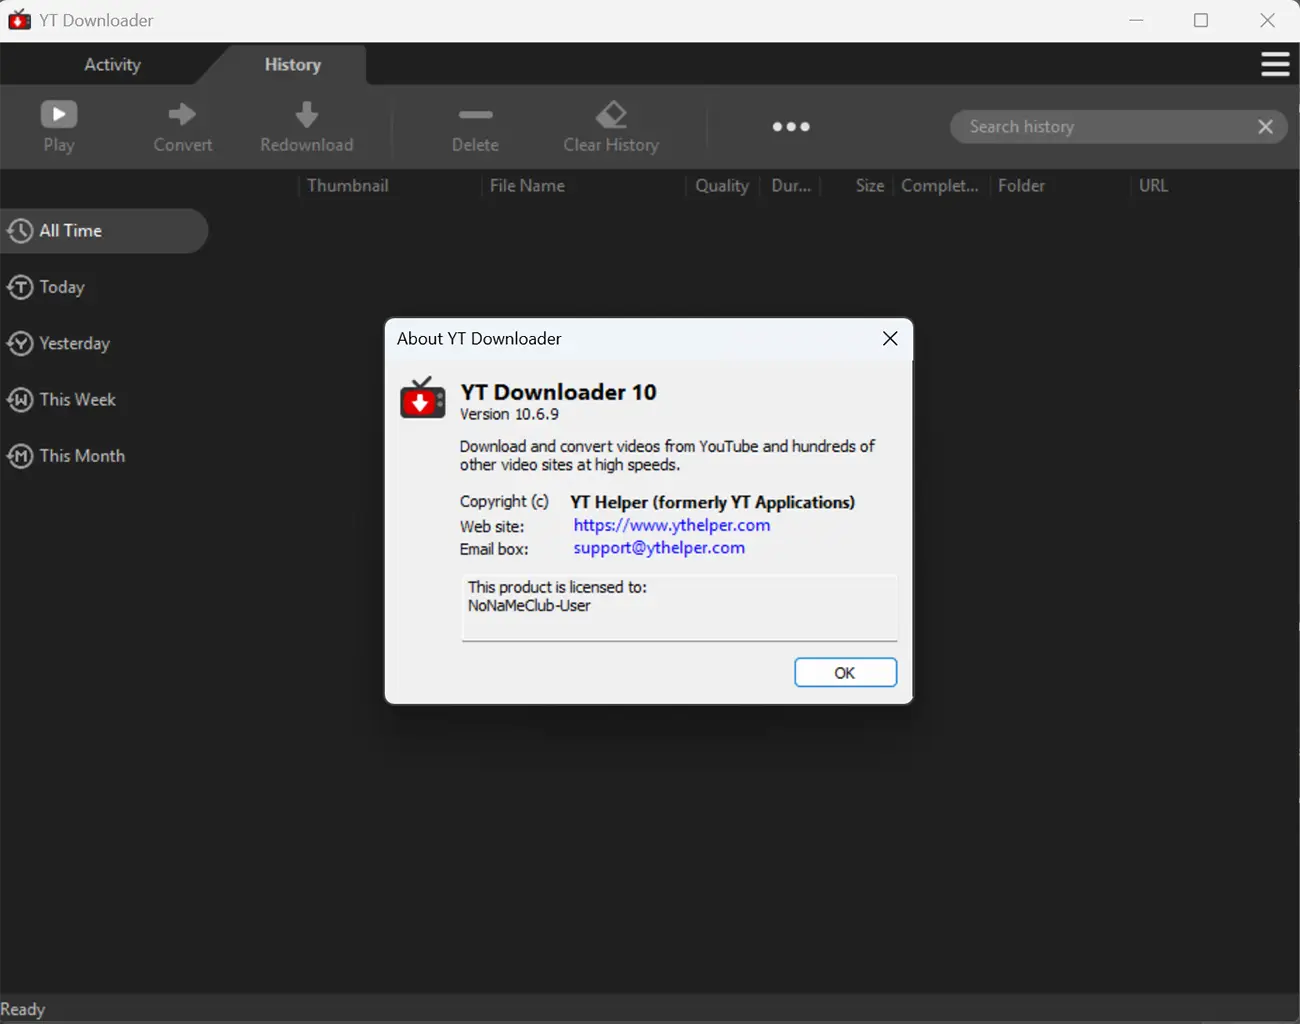
Task: Sort by the Completed column header
Action: coord(940,186)
